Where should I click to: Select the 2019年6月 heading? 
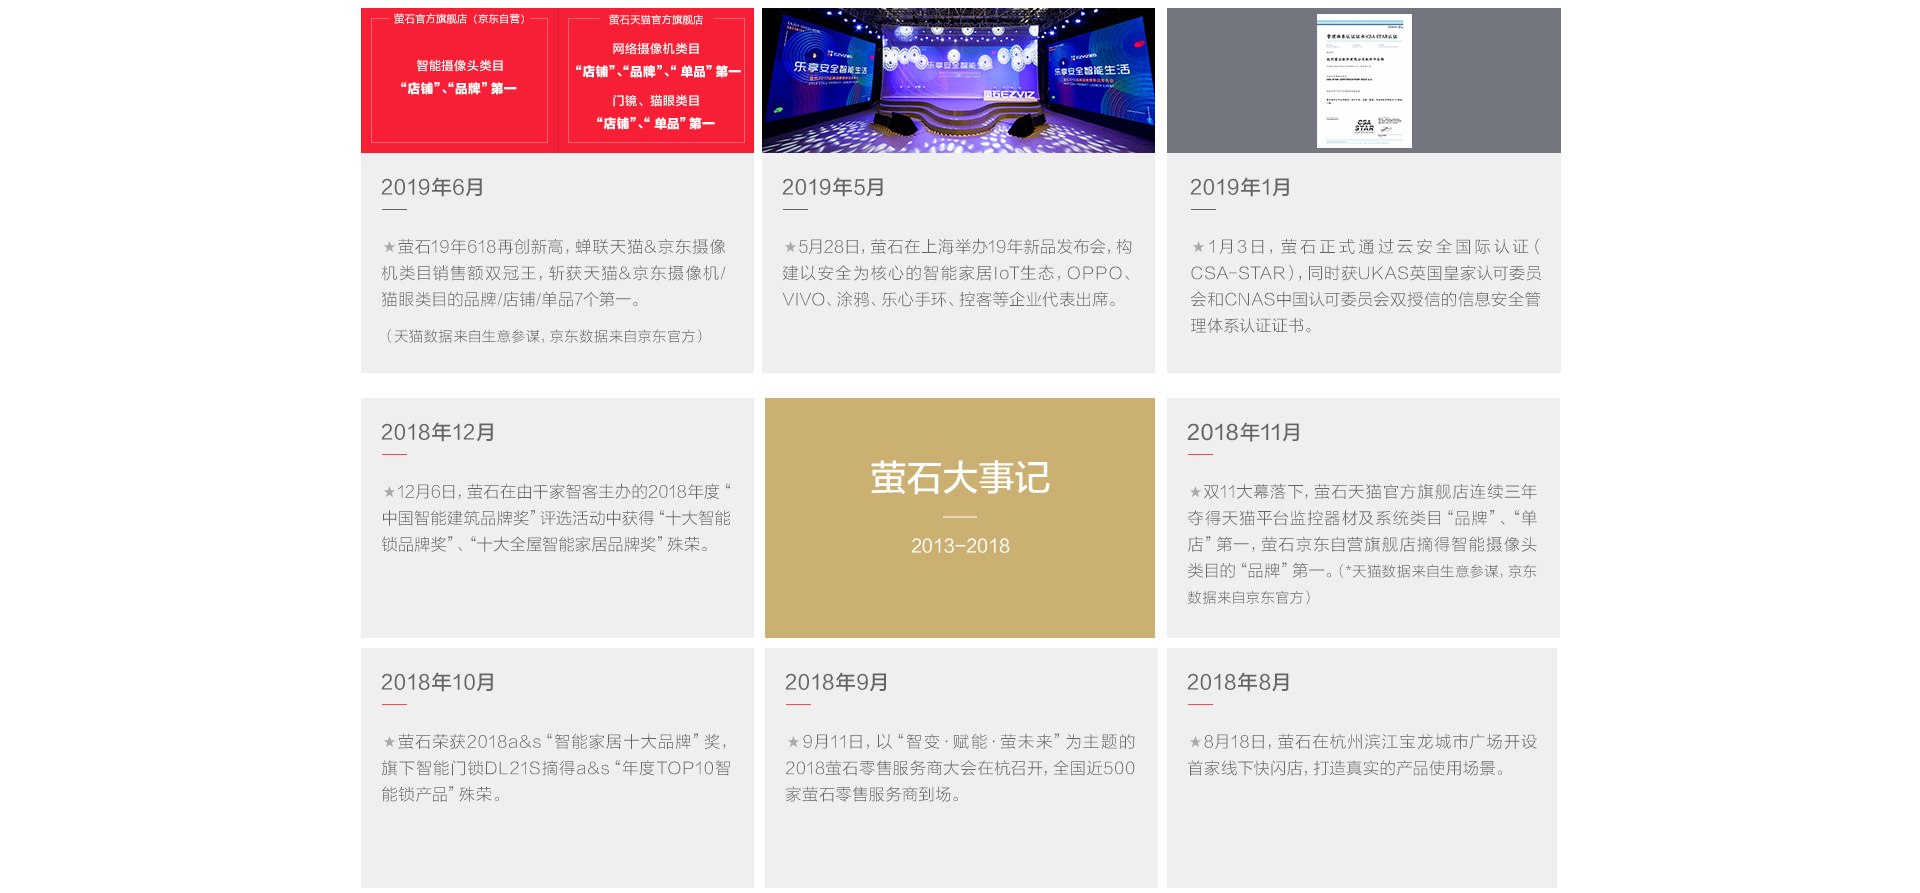432,187
